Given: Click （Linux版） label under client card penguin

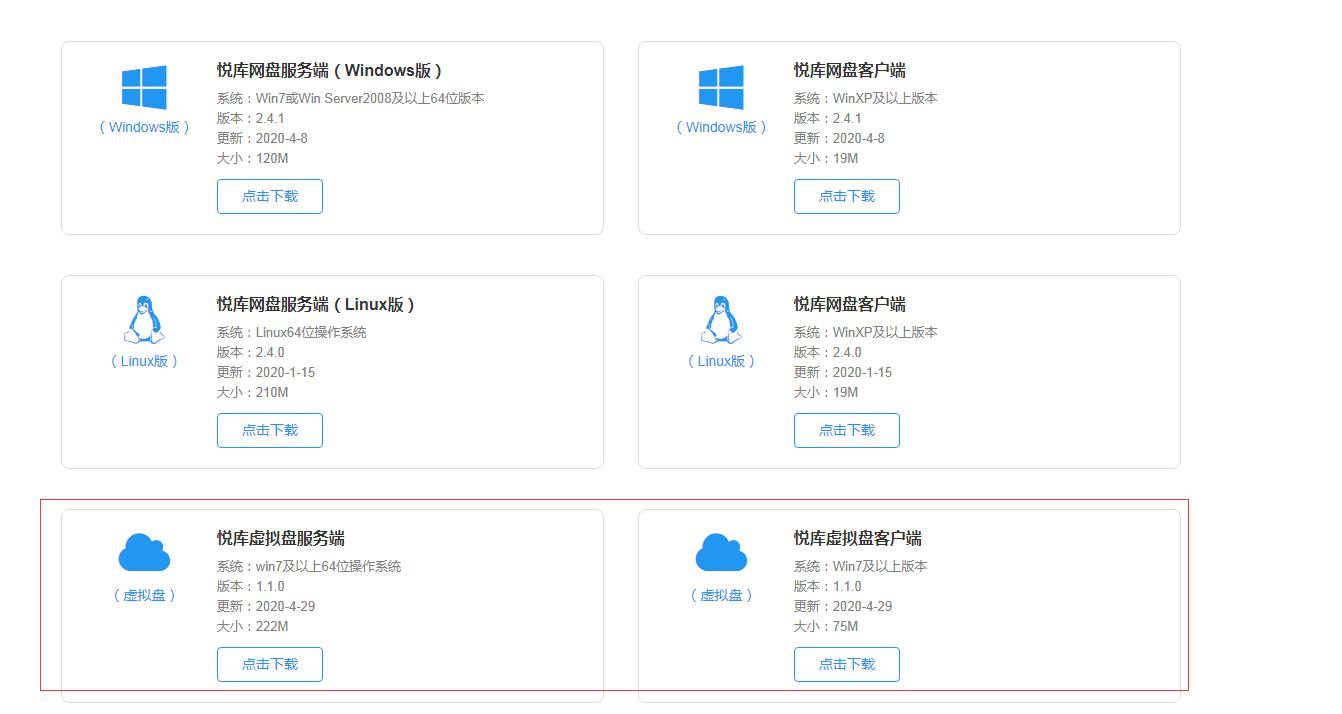Looking at the screenshot, I should point(721,361).
